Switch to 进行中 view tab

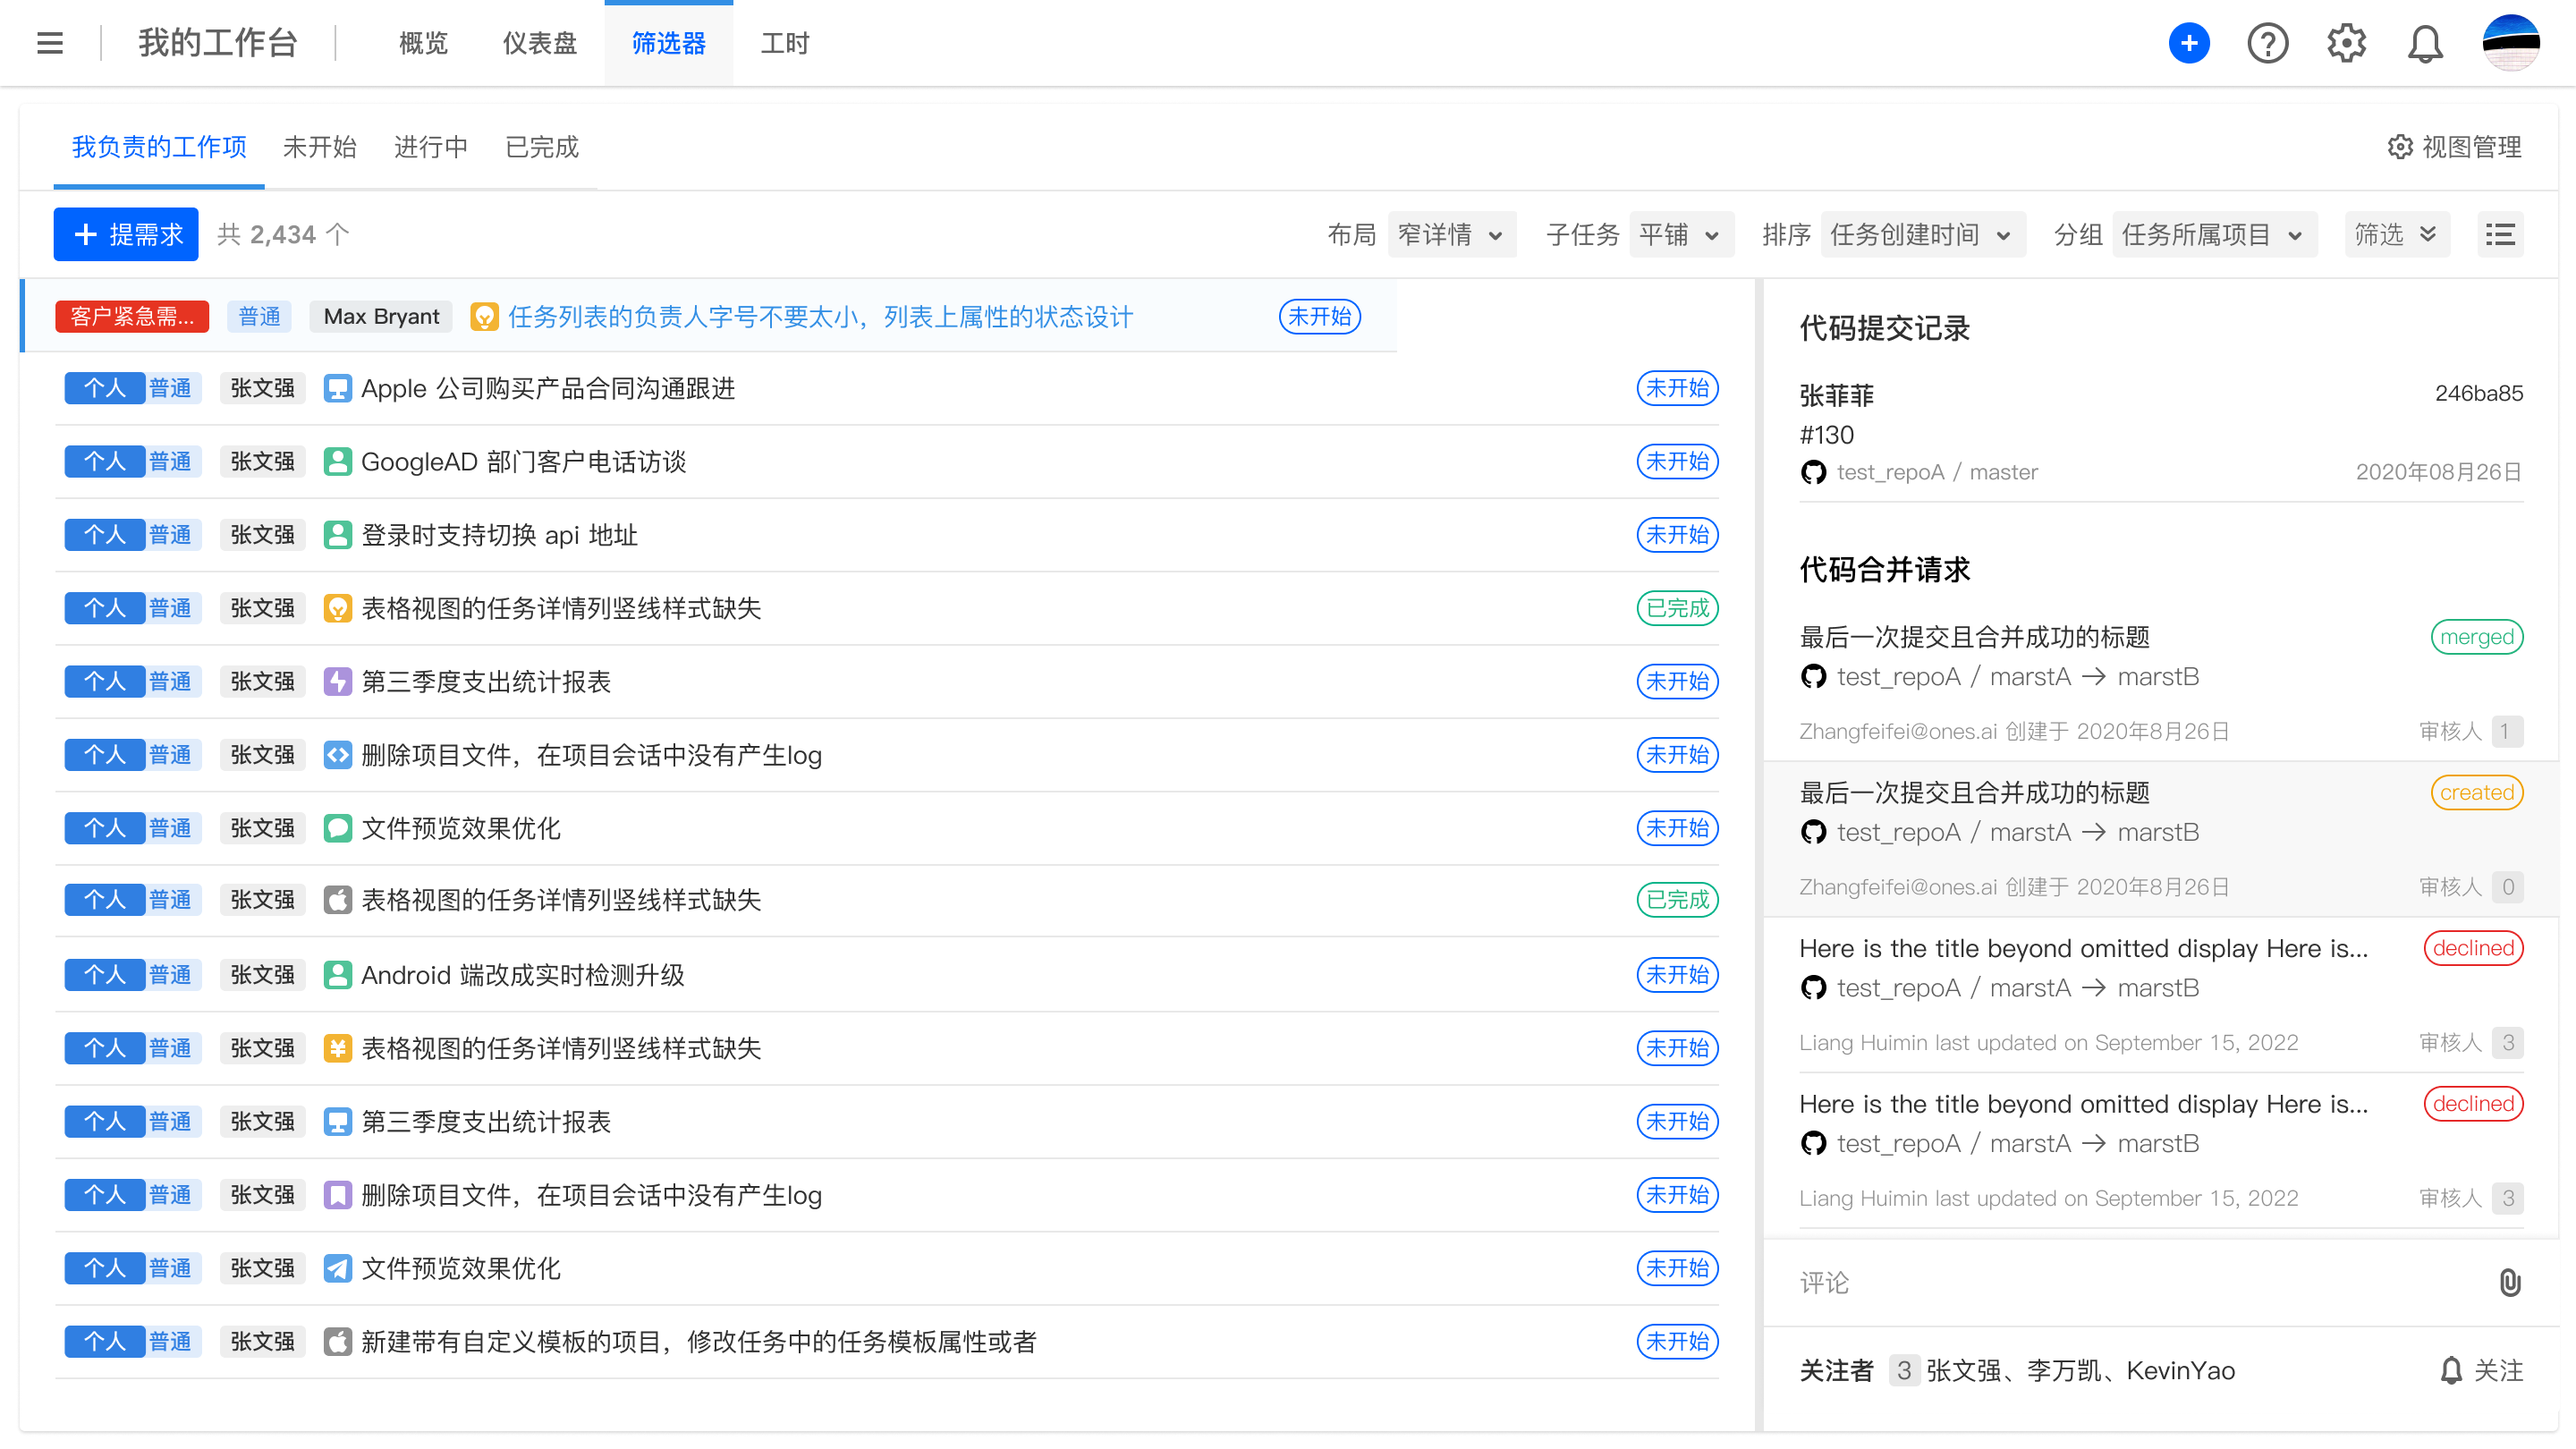coord(431,148)
